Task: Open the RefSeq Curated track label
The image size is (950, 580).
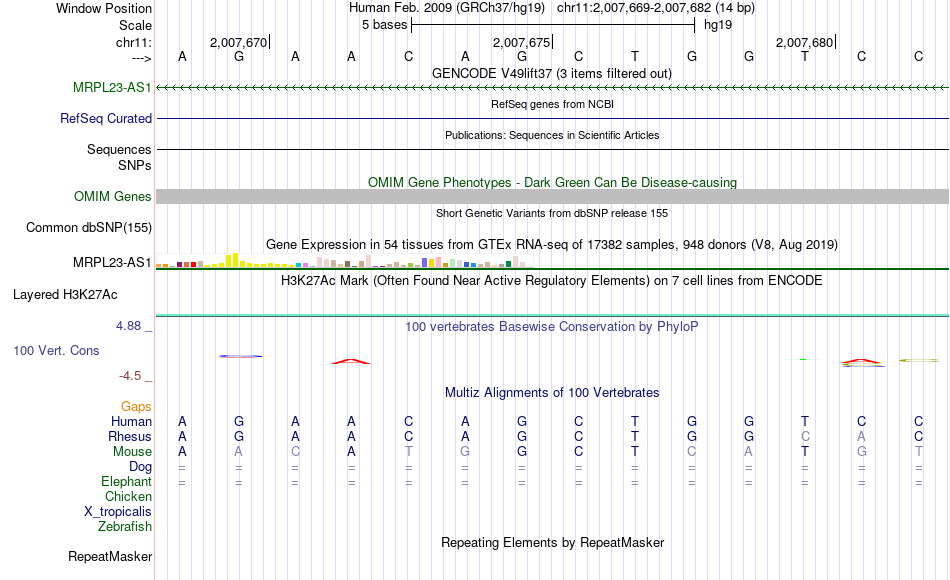Action: pos(105,118)
